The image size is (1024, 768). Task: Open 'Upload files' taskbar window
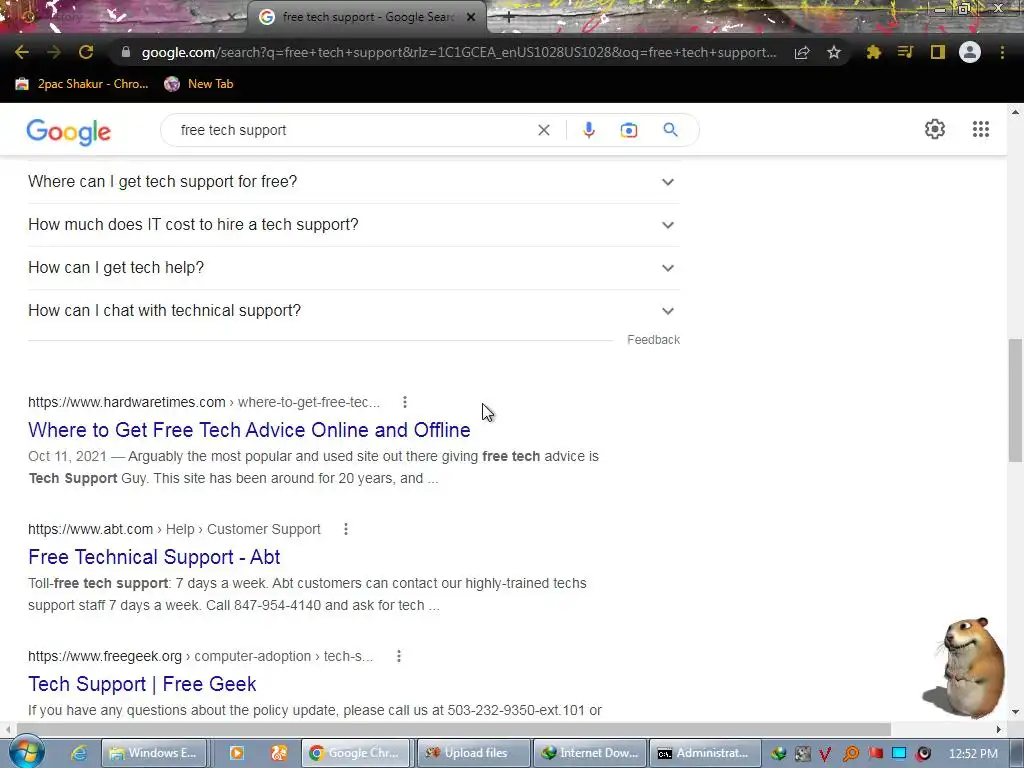(473, 753)
